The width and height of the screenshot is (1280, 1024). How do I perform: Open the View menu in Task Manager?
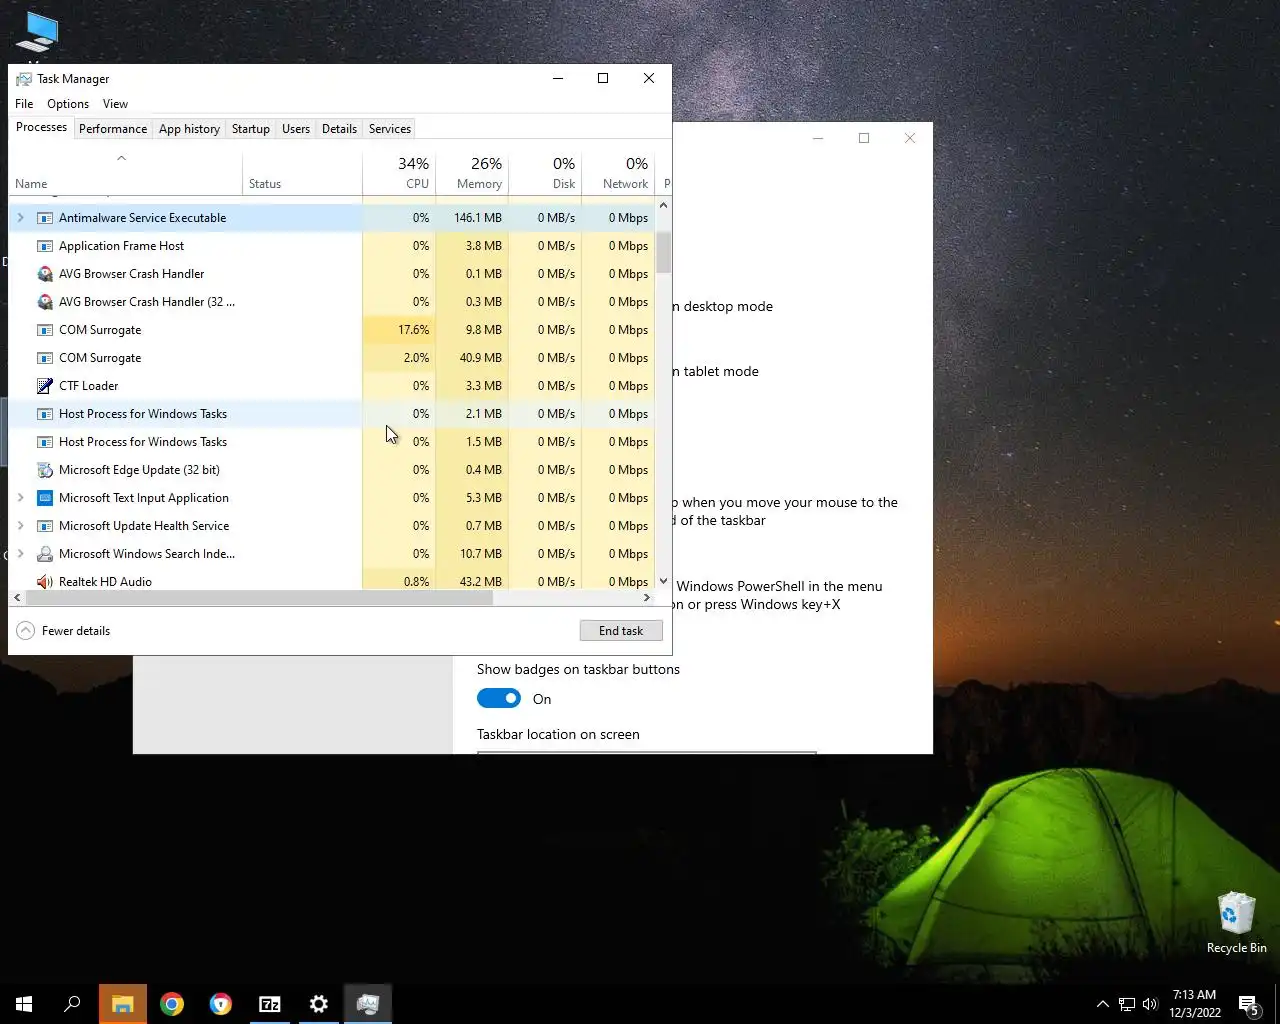pyautogui.click(x=115, y=104)
